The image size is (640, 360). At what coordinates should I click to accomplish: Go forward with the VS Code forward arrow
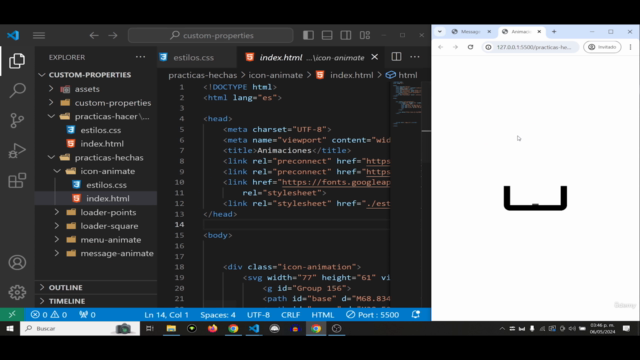coord(113,36)
